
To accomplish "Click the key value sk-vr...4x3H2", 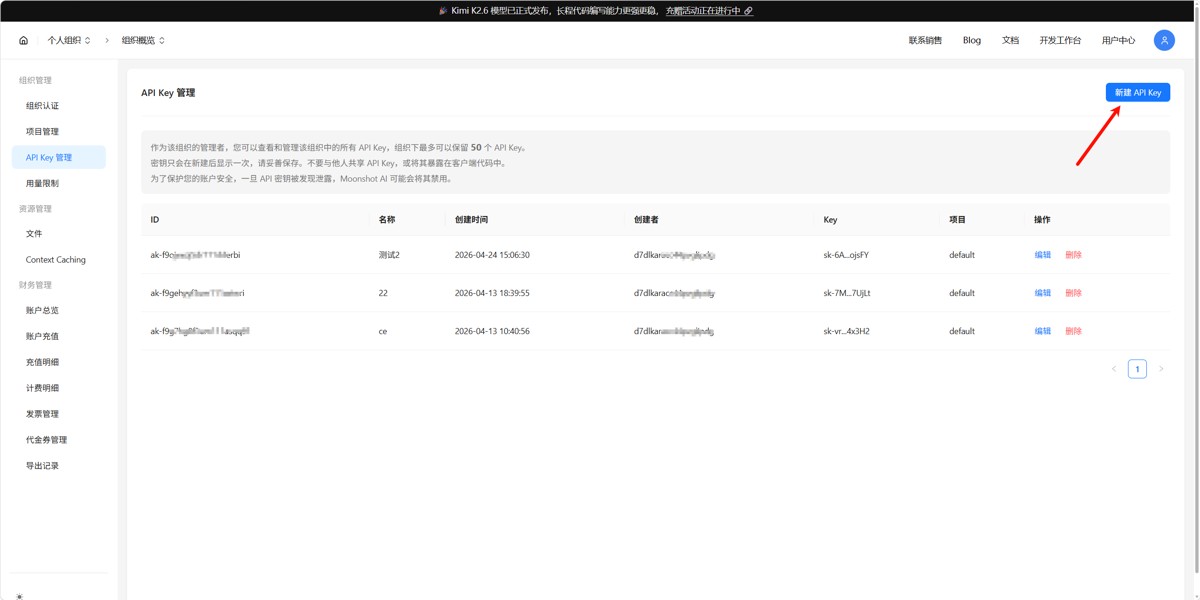I will [x=847, y=331].
